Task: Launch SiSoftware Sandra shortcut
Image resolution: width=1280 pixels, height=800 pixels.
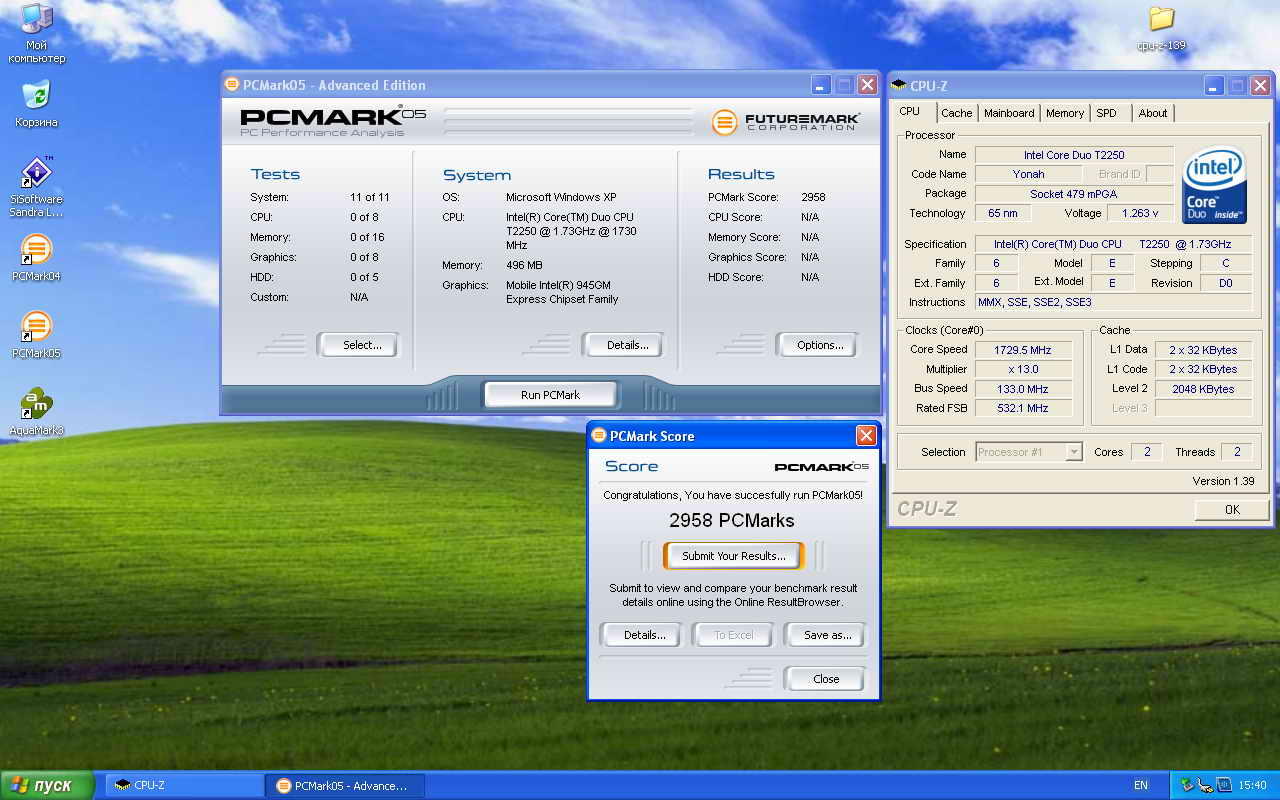Action: pyautogui.click(x=37, y=187)
